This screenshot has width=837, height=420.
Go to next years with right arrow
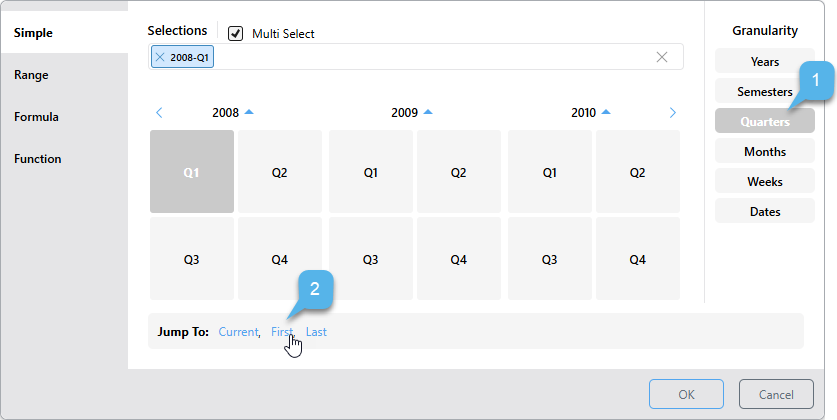pyautogui.click(x=672, y=113)
